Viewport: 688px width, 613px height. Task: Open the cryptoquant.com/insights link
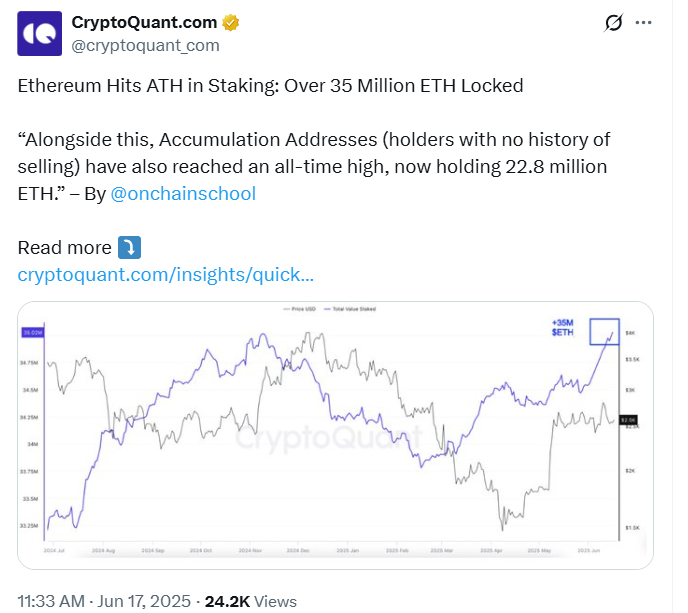165,275
